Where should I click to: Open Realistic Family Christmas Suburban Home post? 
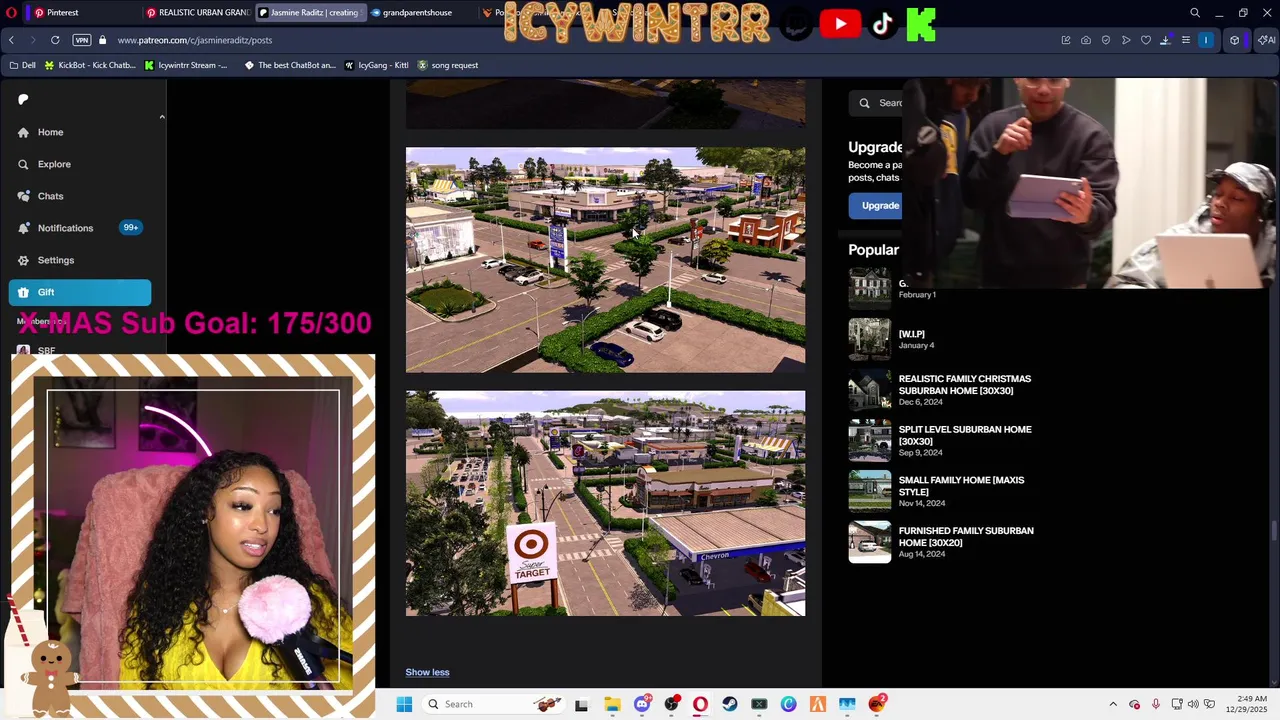[964, 385]
